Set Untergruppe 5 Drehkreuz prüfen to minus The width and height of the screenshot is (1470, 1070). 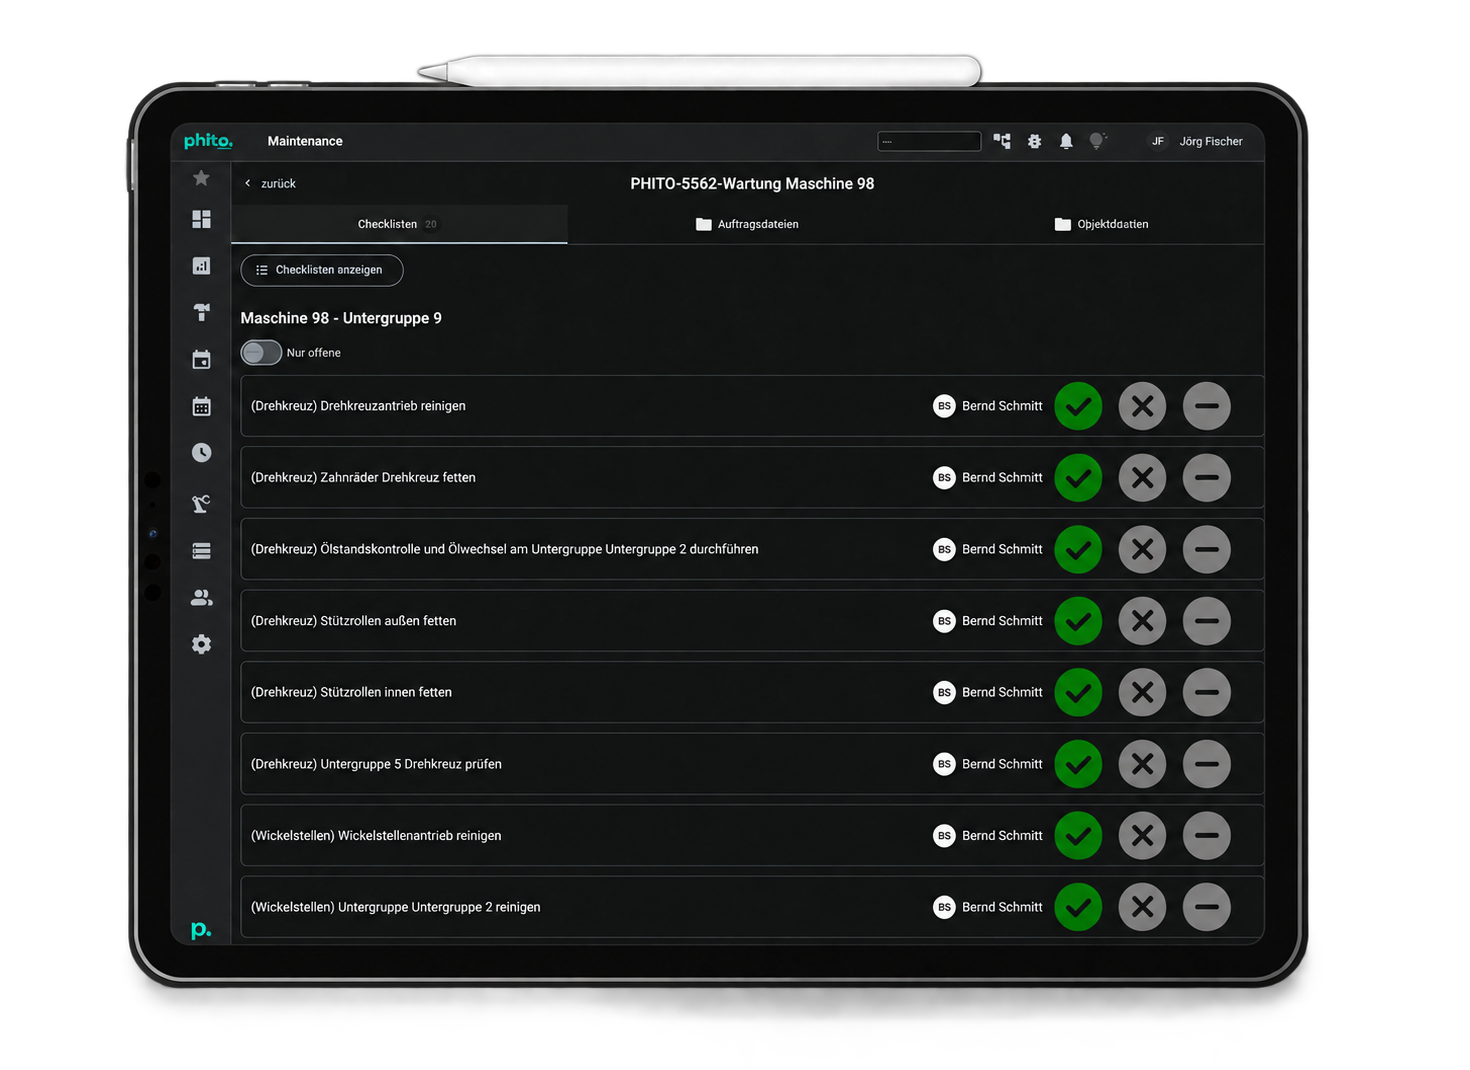[x=1207, y=764]
